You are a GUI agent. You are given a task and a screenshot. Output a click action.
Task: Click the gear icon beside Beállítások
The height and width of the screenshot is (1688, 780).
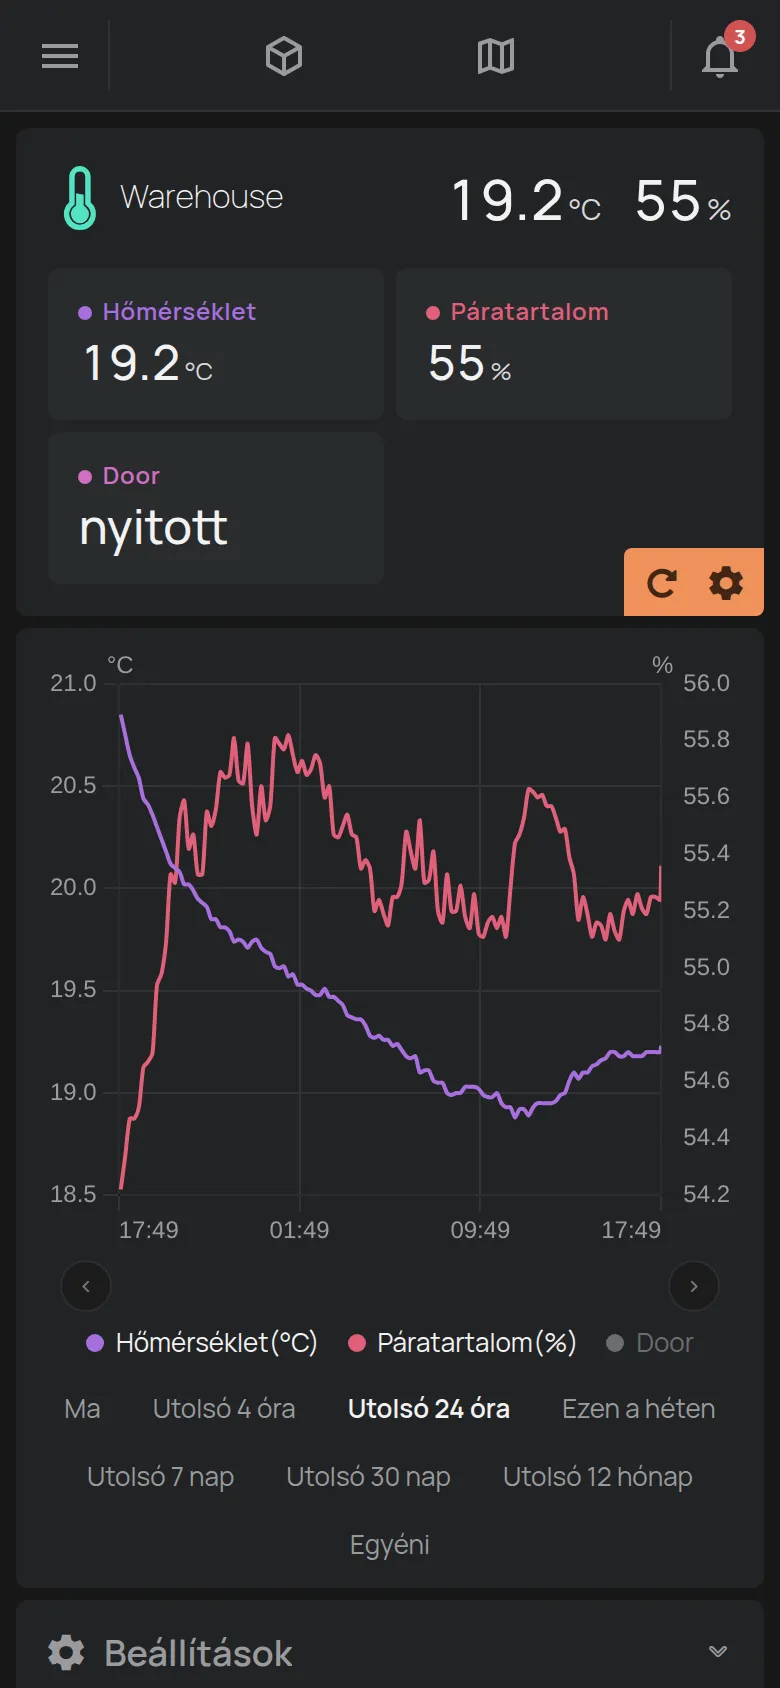pyautogui.click(x=66, y=1652)
